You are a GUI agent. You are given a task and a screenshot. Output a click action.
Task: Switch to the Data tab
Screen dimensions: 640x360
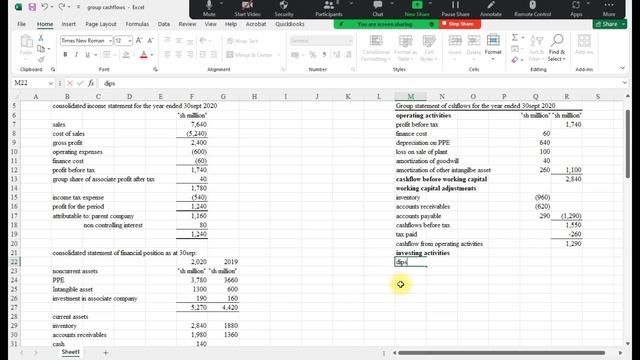tap(164, 24)
